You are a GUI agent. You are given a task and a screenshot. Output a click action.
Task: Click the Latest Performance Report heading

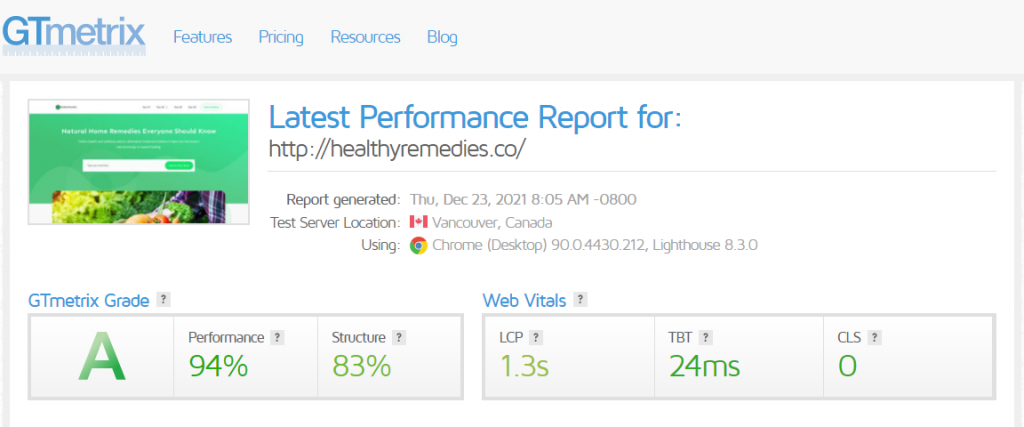(x=475, y=117)
